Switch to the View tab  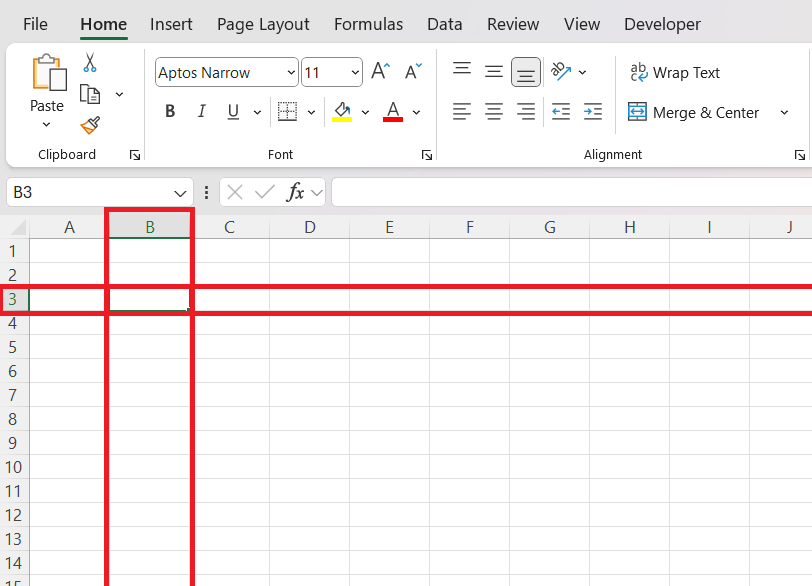[x=582, y=24]
